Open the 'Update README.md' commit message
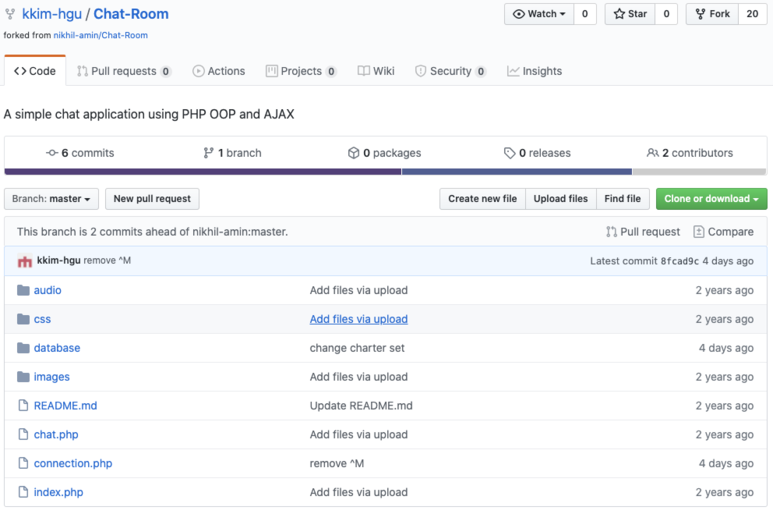The height and width of the screenshot is (514, 773). click(x=361, y=406)
